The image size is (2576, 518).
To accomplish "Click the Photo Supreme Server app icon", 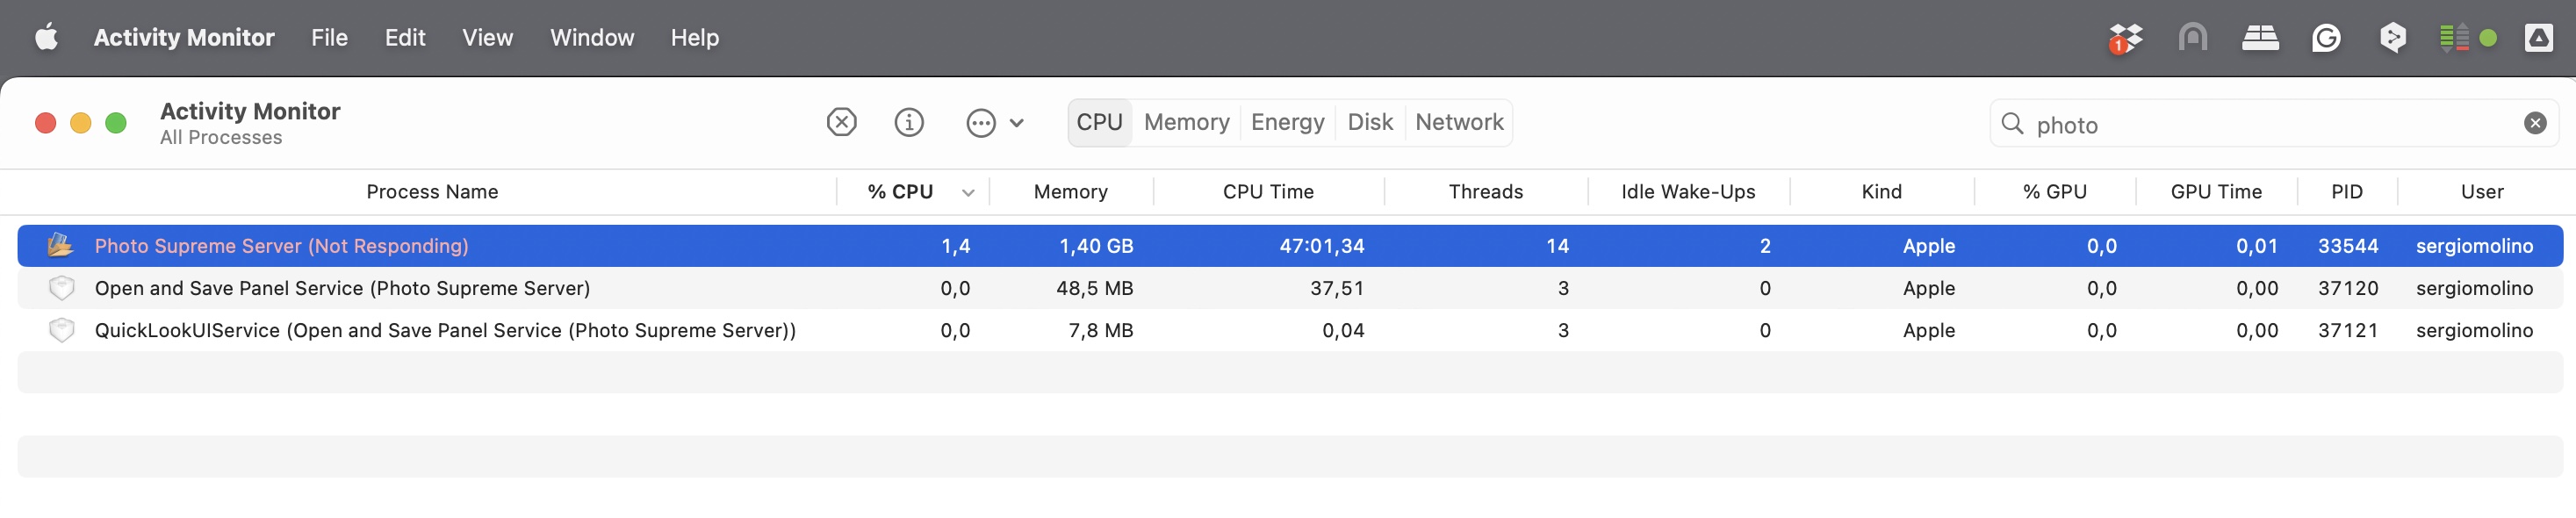I will click(61, 245).
